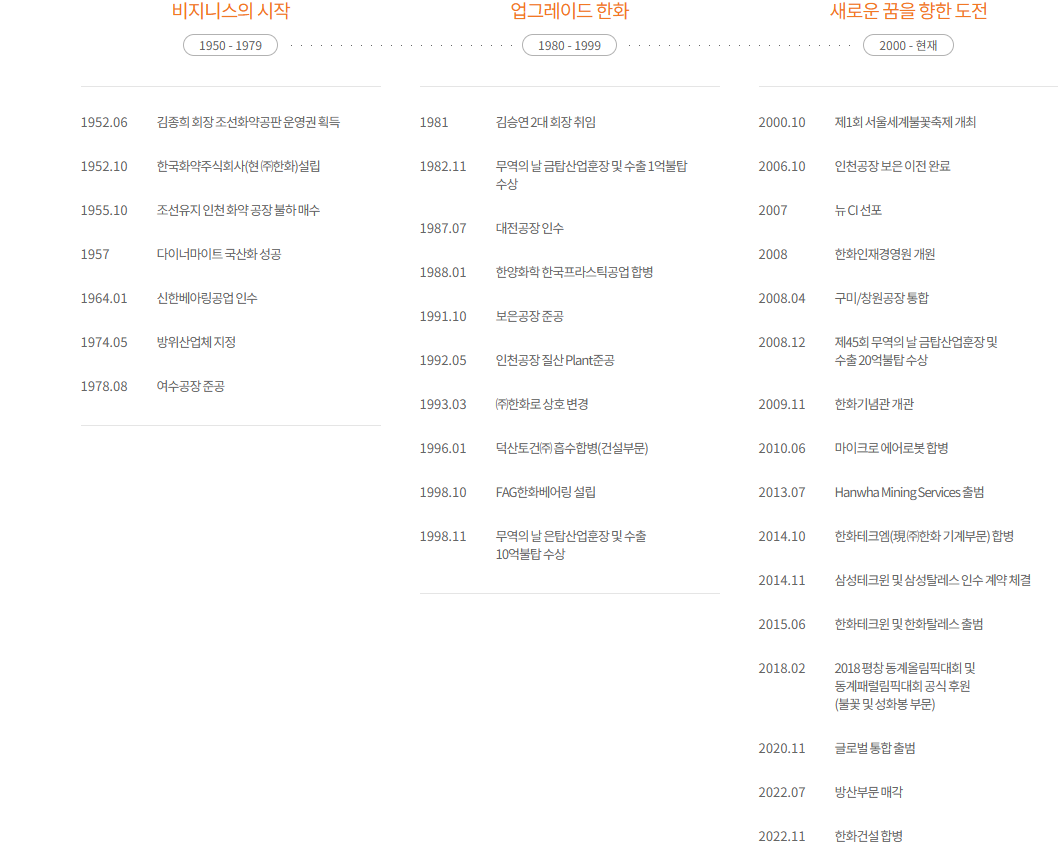Image resolution: width=1058 pixels, height=857 pixels.
Task: Click the 1957 year label
Action: coord(94,254)
